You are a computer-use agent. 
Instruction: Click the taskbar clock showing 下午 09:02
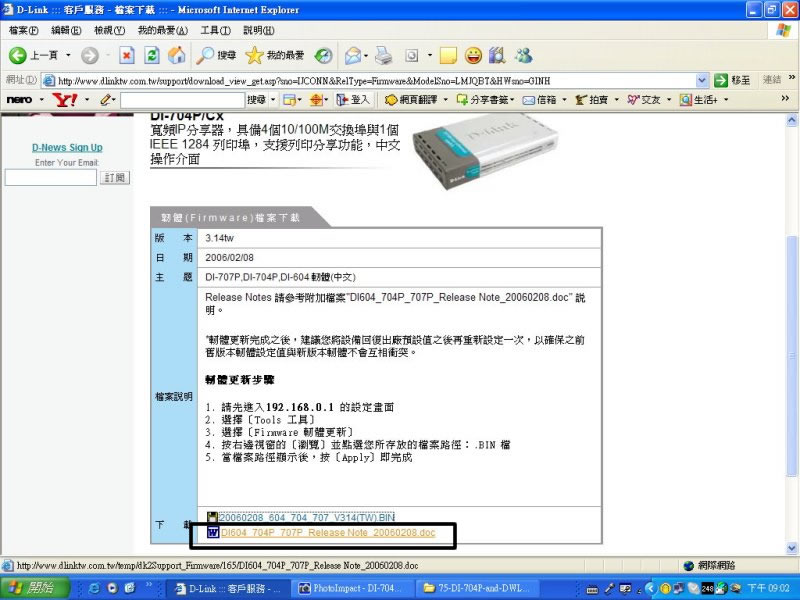[768, 588]
